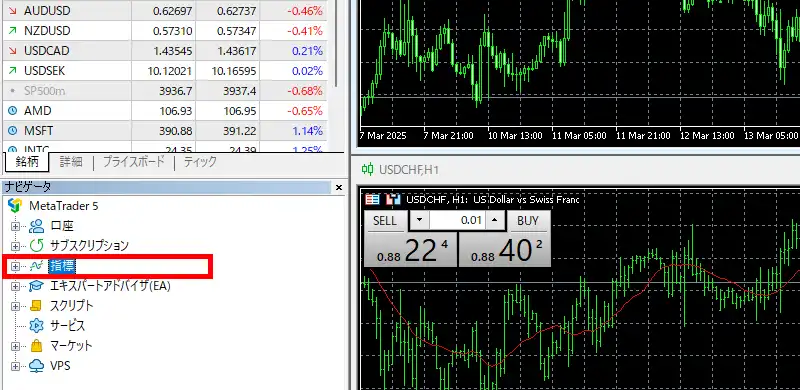
Task: Click the AUDUSD down arrow icon
Action: [x=13, y=11]
